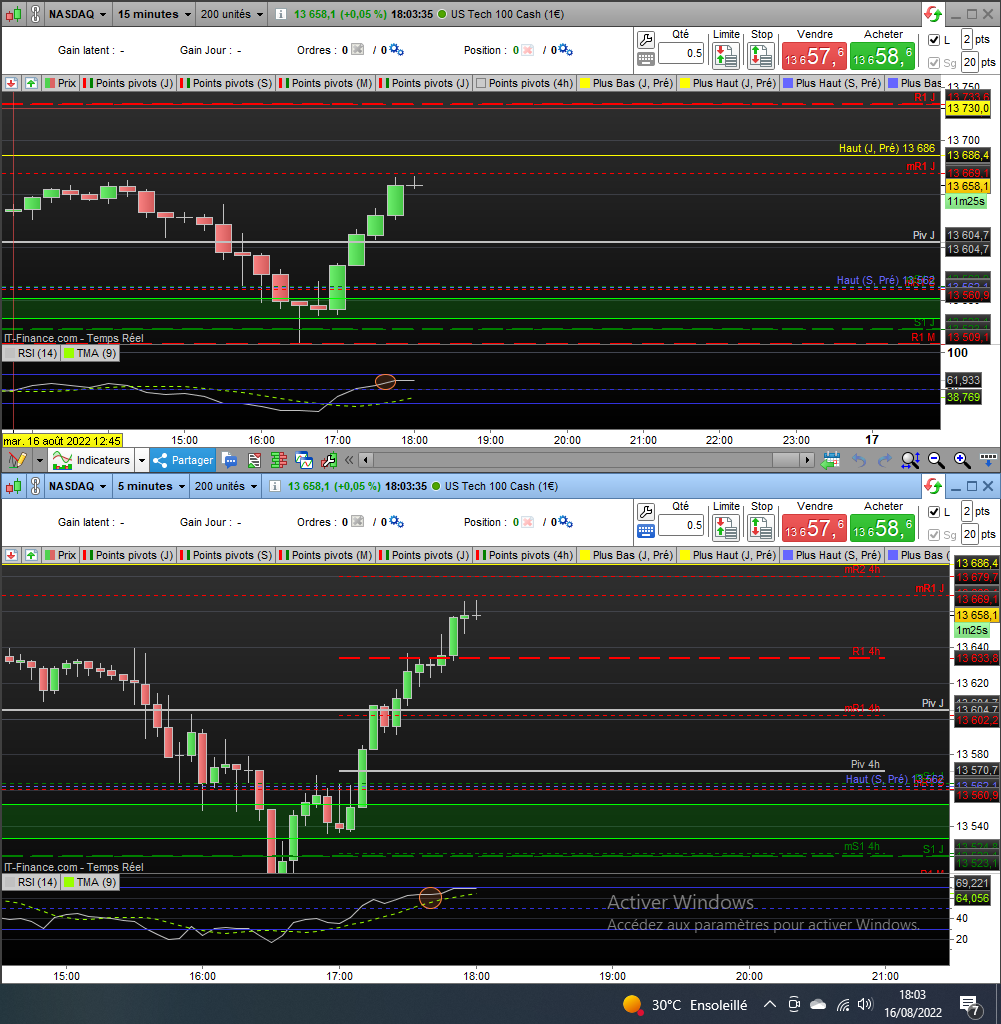
Task: Click chain link icon in 5 minutes chart
Action: 36,486
